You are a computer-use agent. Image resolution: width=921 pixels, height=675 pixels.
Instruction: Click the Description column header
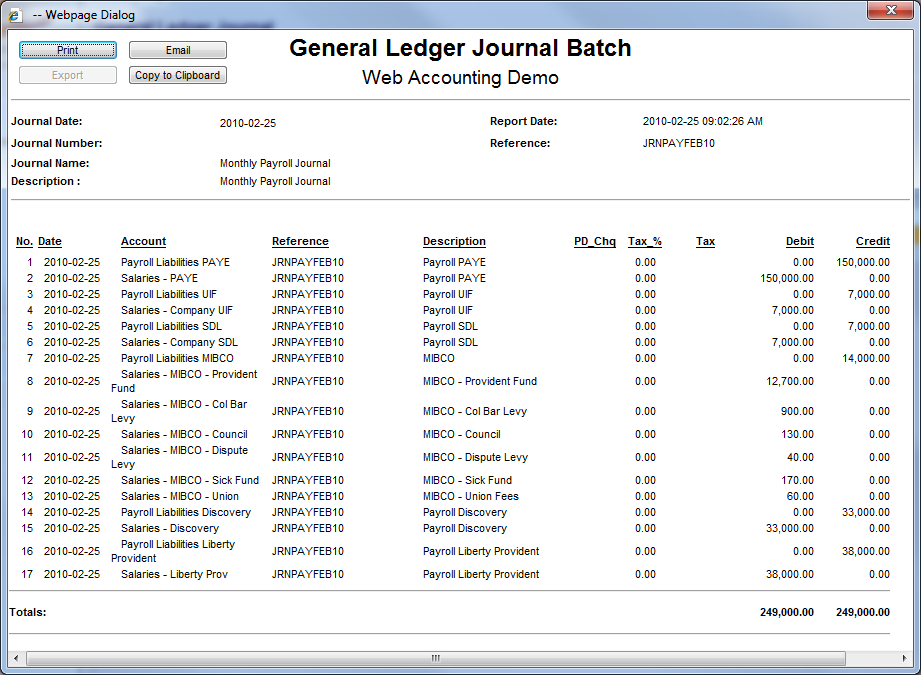454,241
